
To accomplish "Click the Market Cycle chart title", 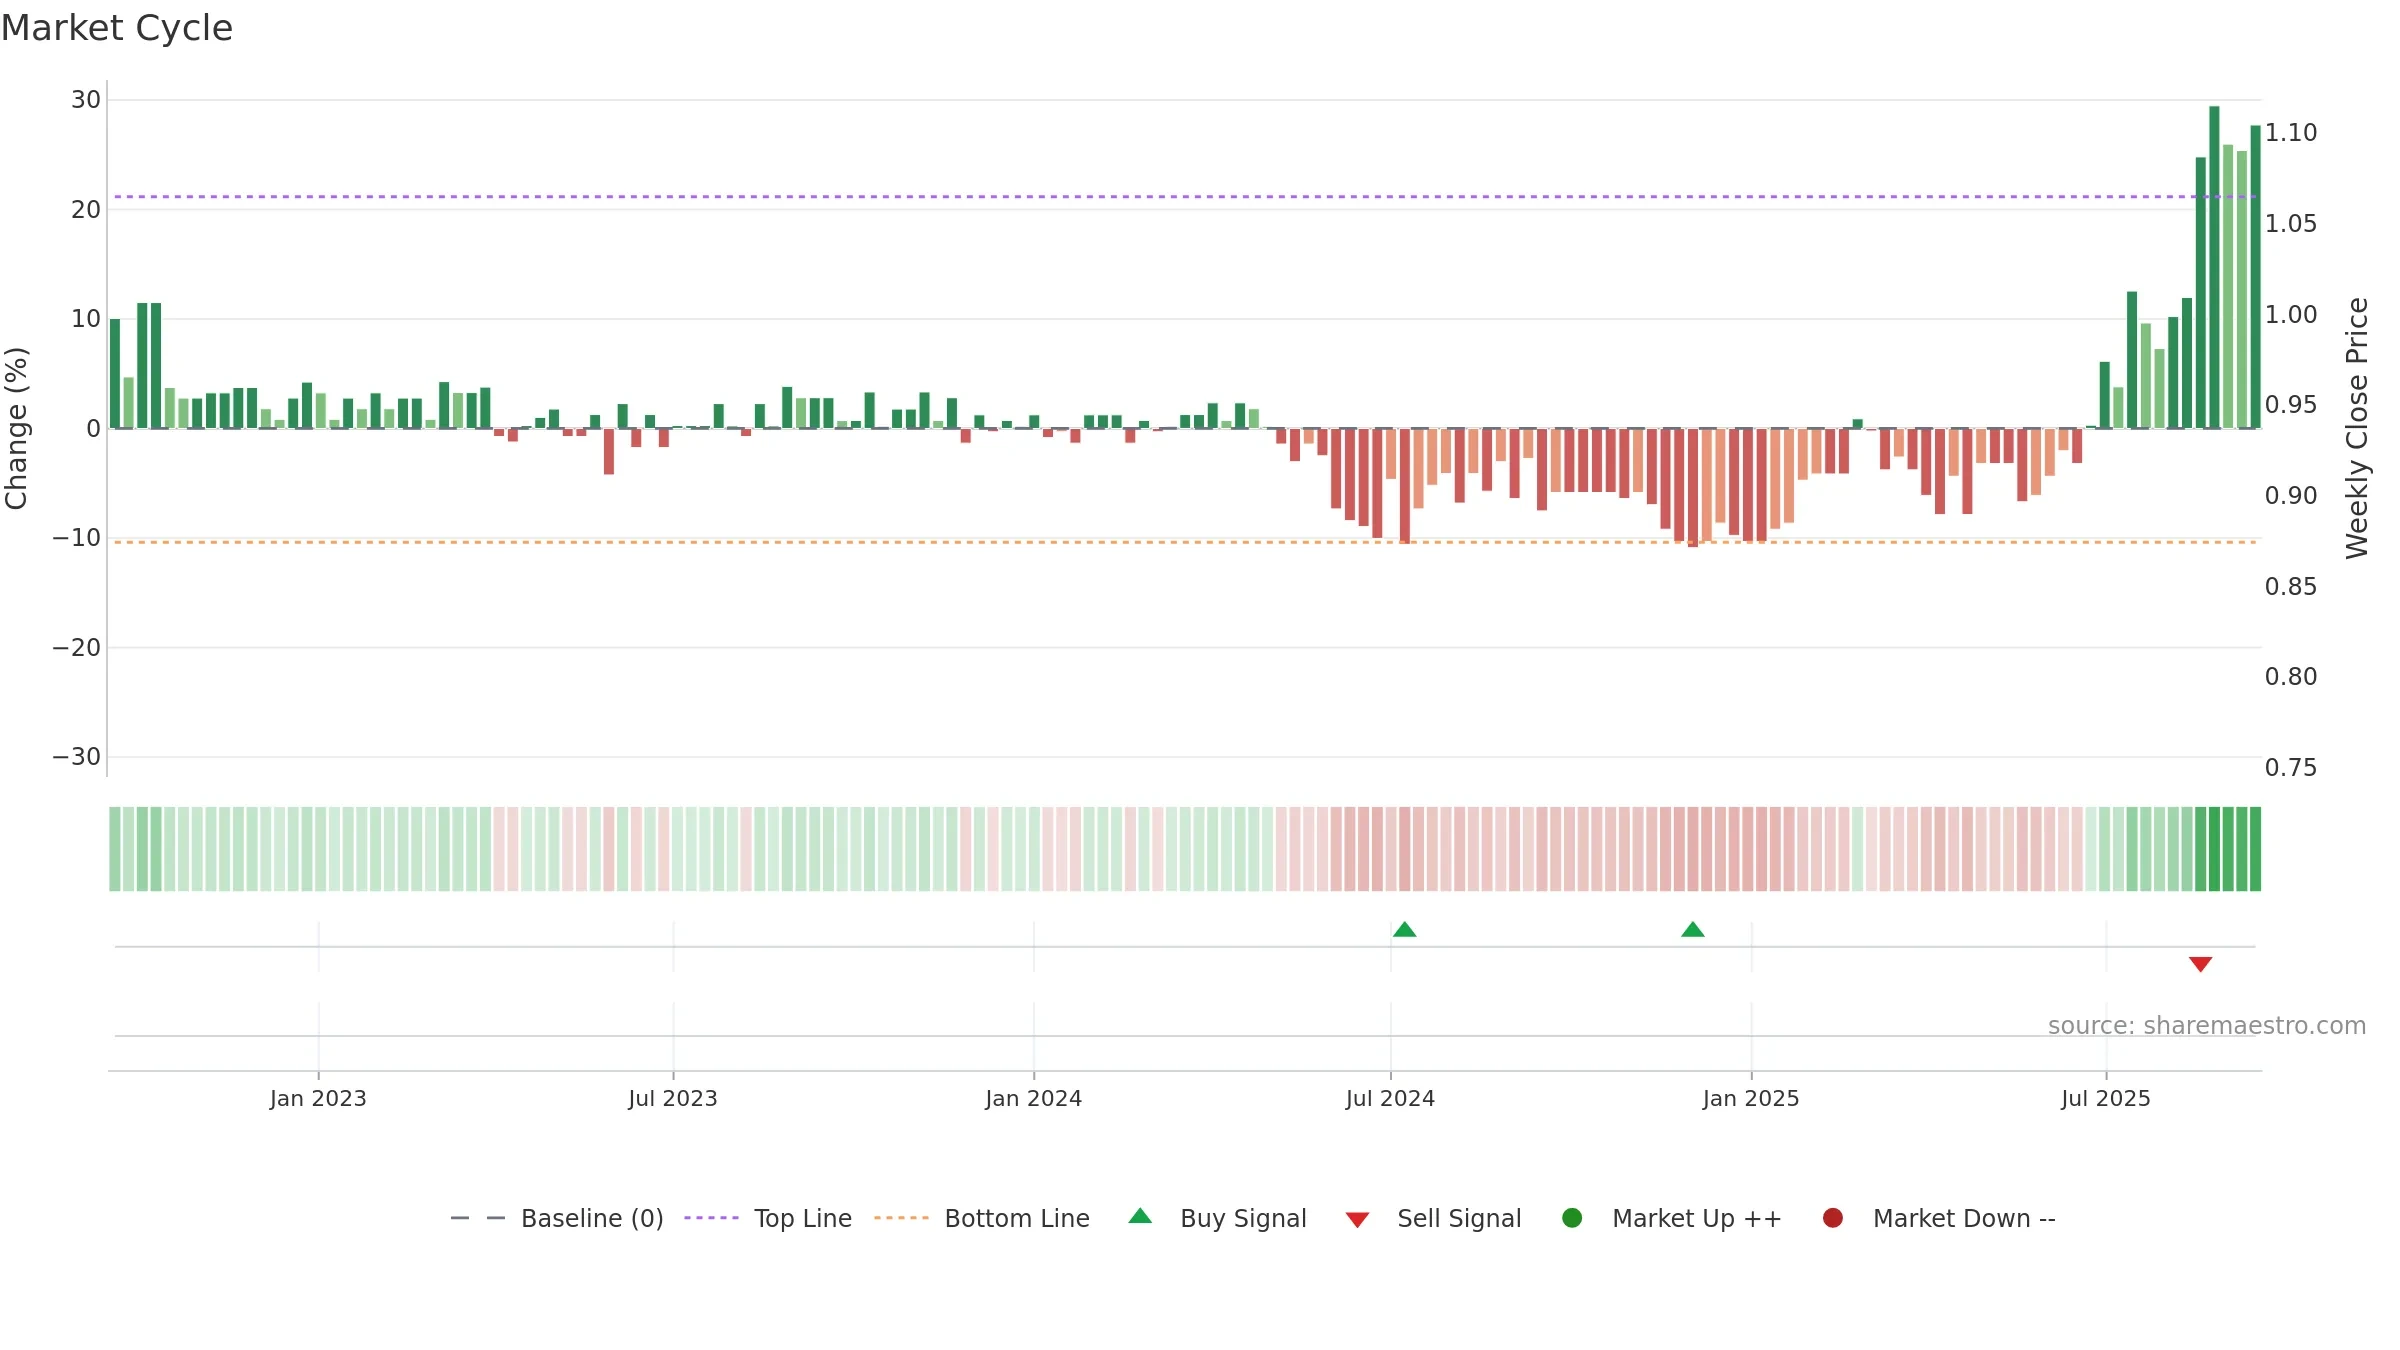I will [x=117, y=28].
